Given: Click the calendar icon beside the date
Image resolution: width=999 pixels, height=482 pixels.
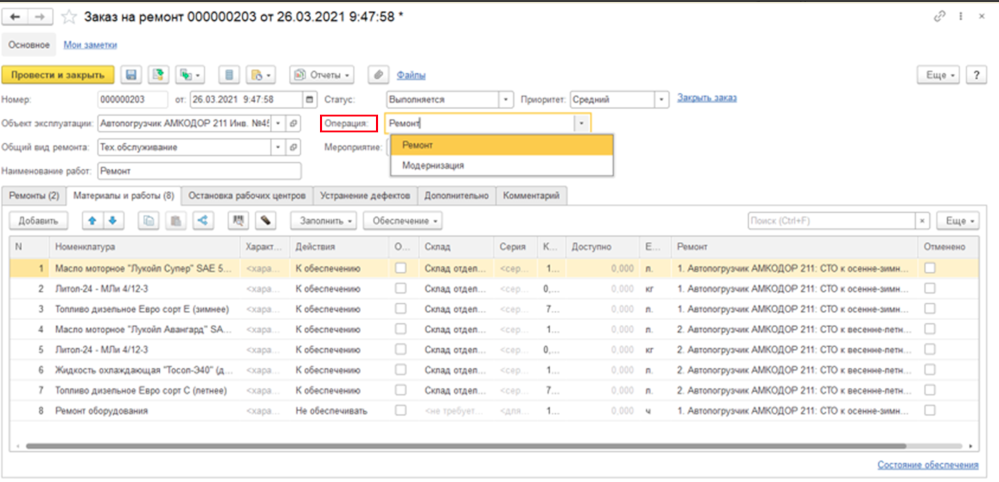Looking at the screenshot, I should tap(310, 100).
